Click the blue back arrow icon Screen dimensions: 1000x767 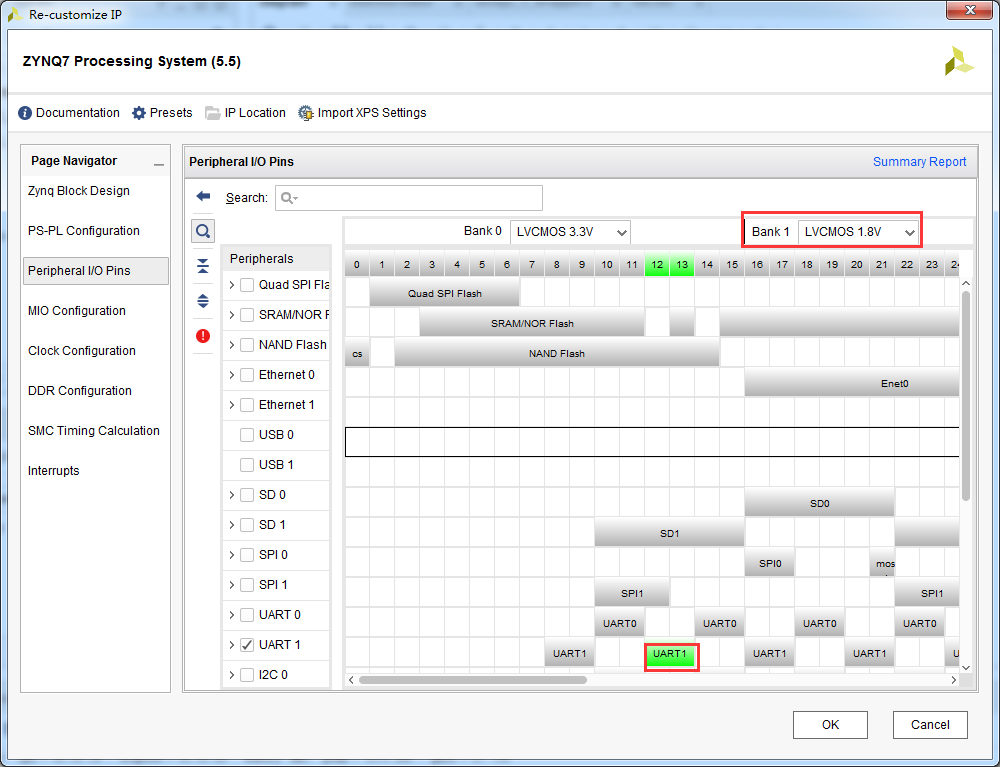[203, 196]
